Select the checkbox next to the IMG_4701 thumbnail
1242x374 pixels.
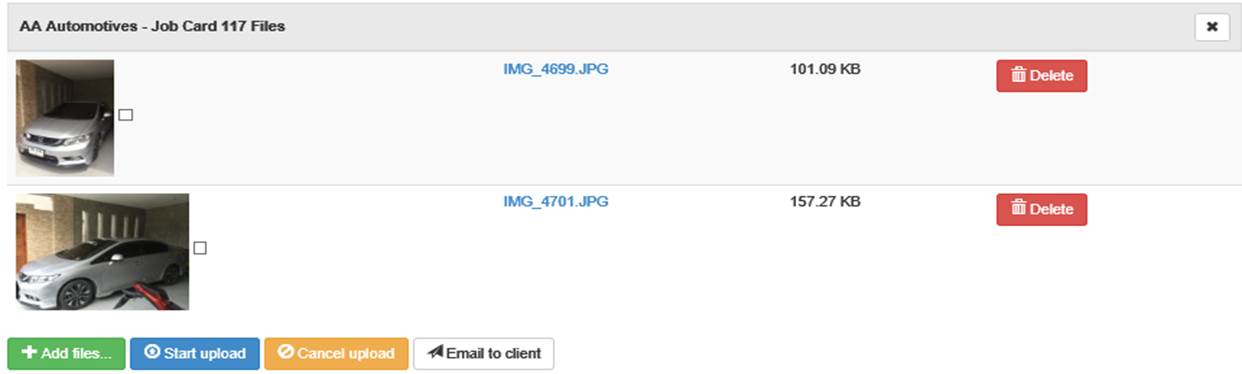point(200,248)
